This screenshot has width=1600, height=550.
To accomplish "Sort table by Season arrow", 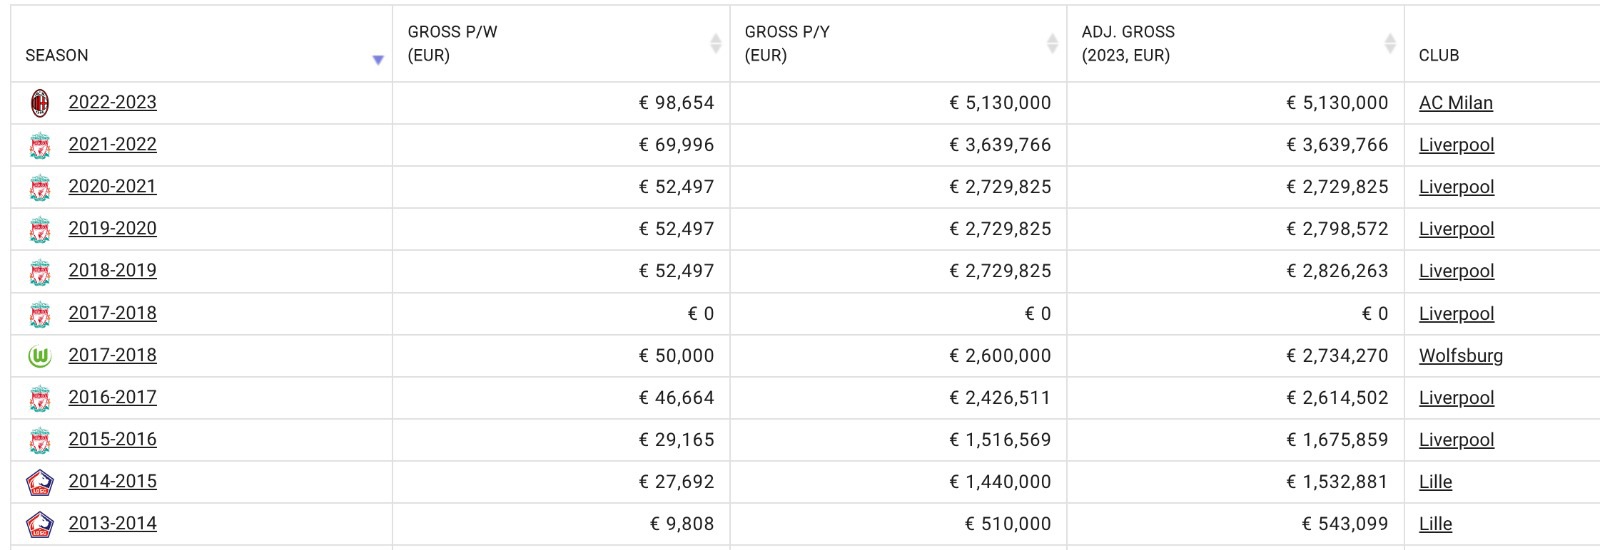I will pos(378,60).
